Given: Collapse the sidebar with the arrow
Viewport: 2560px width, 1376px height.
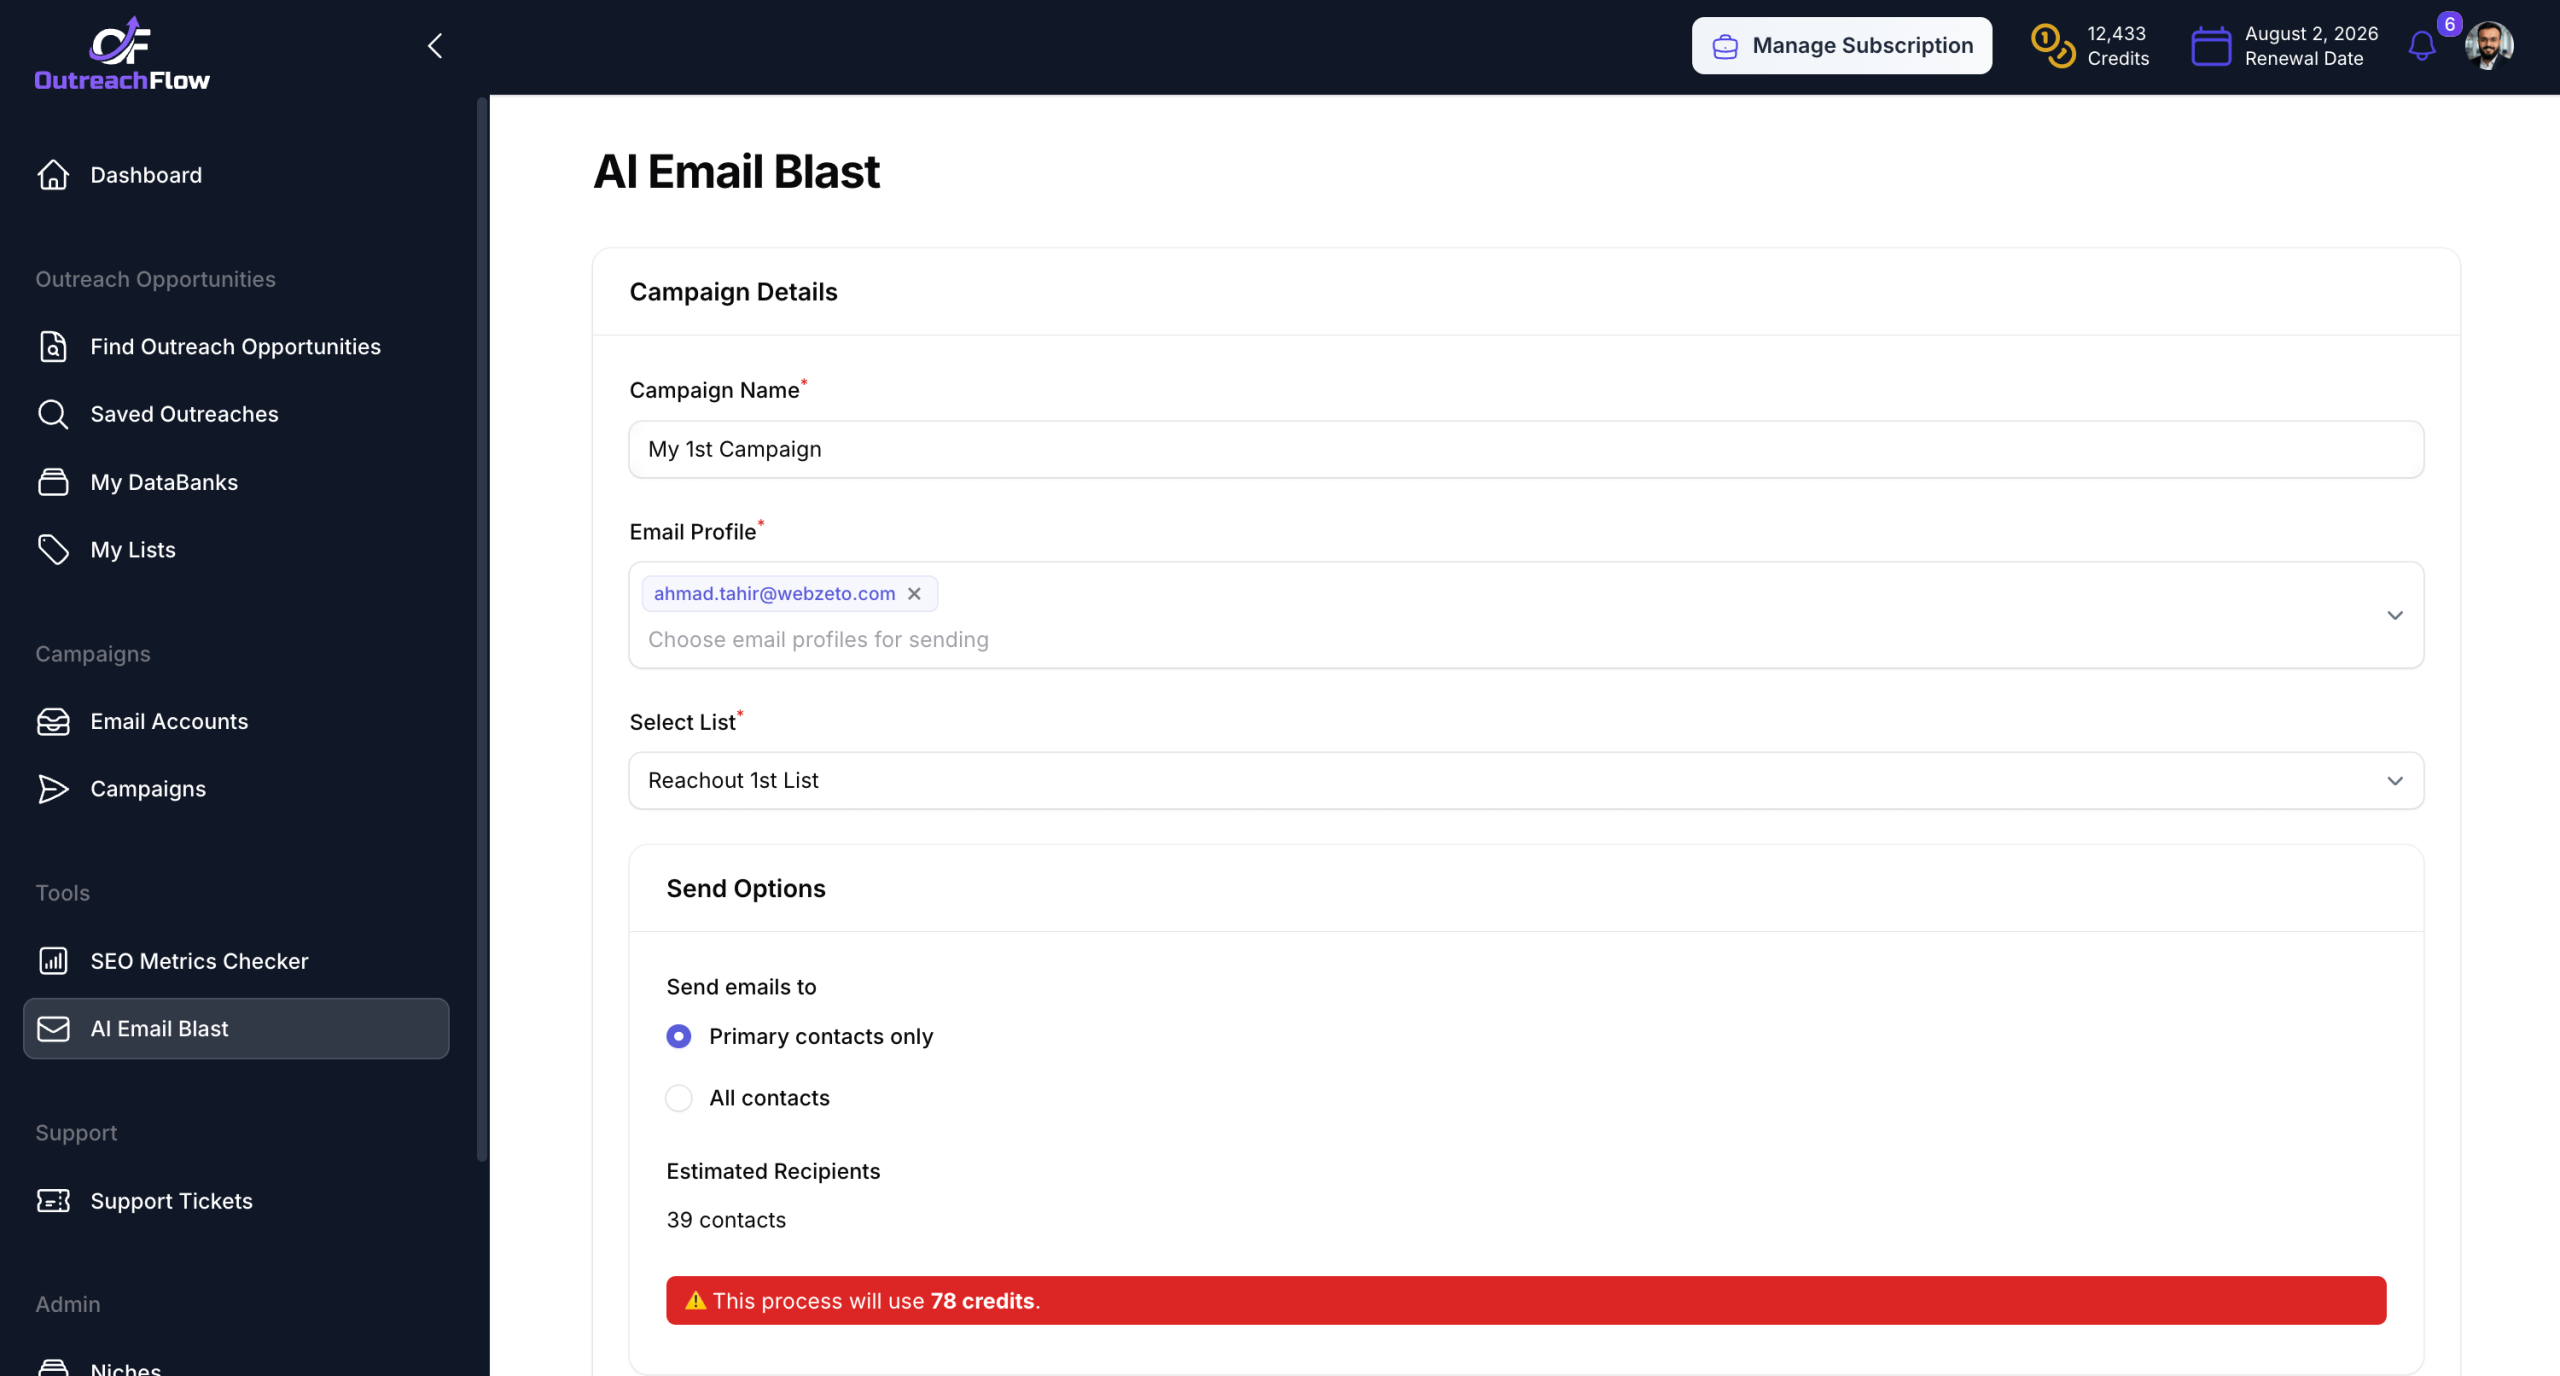Looking at the screenshot, I should click(435, 46).
